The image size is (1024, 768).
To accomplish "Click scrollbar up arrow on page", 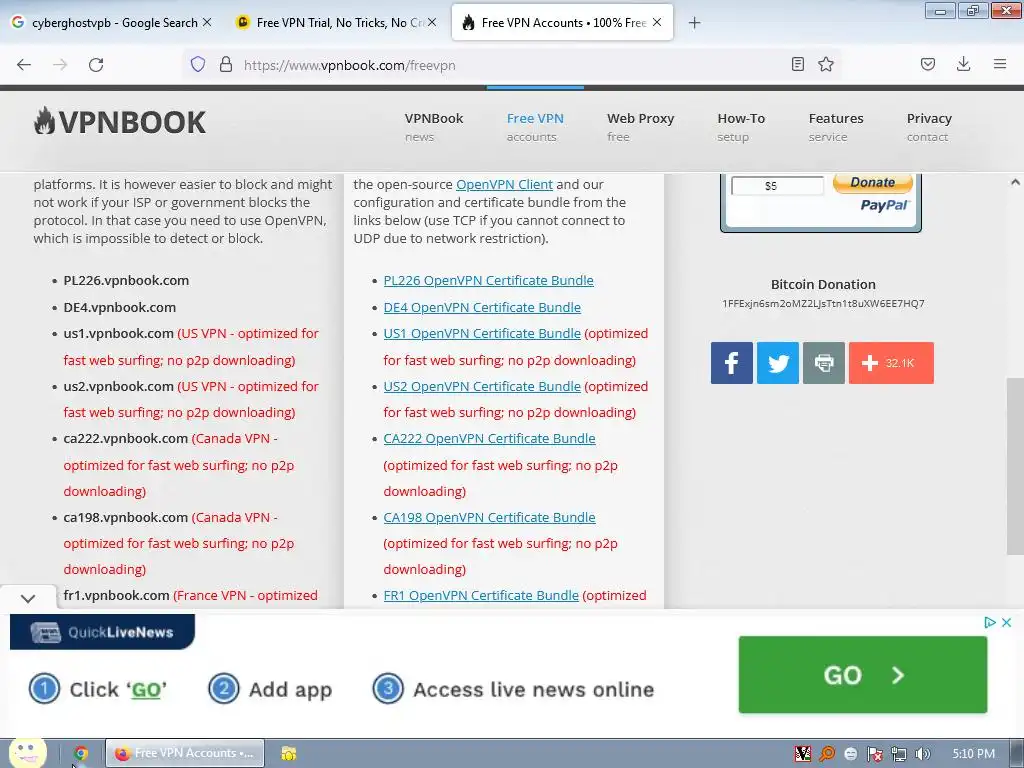I will (x=1015, y=182).
